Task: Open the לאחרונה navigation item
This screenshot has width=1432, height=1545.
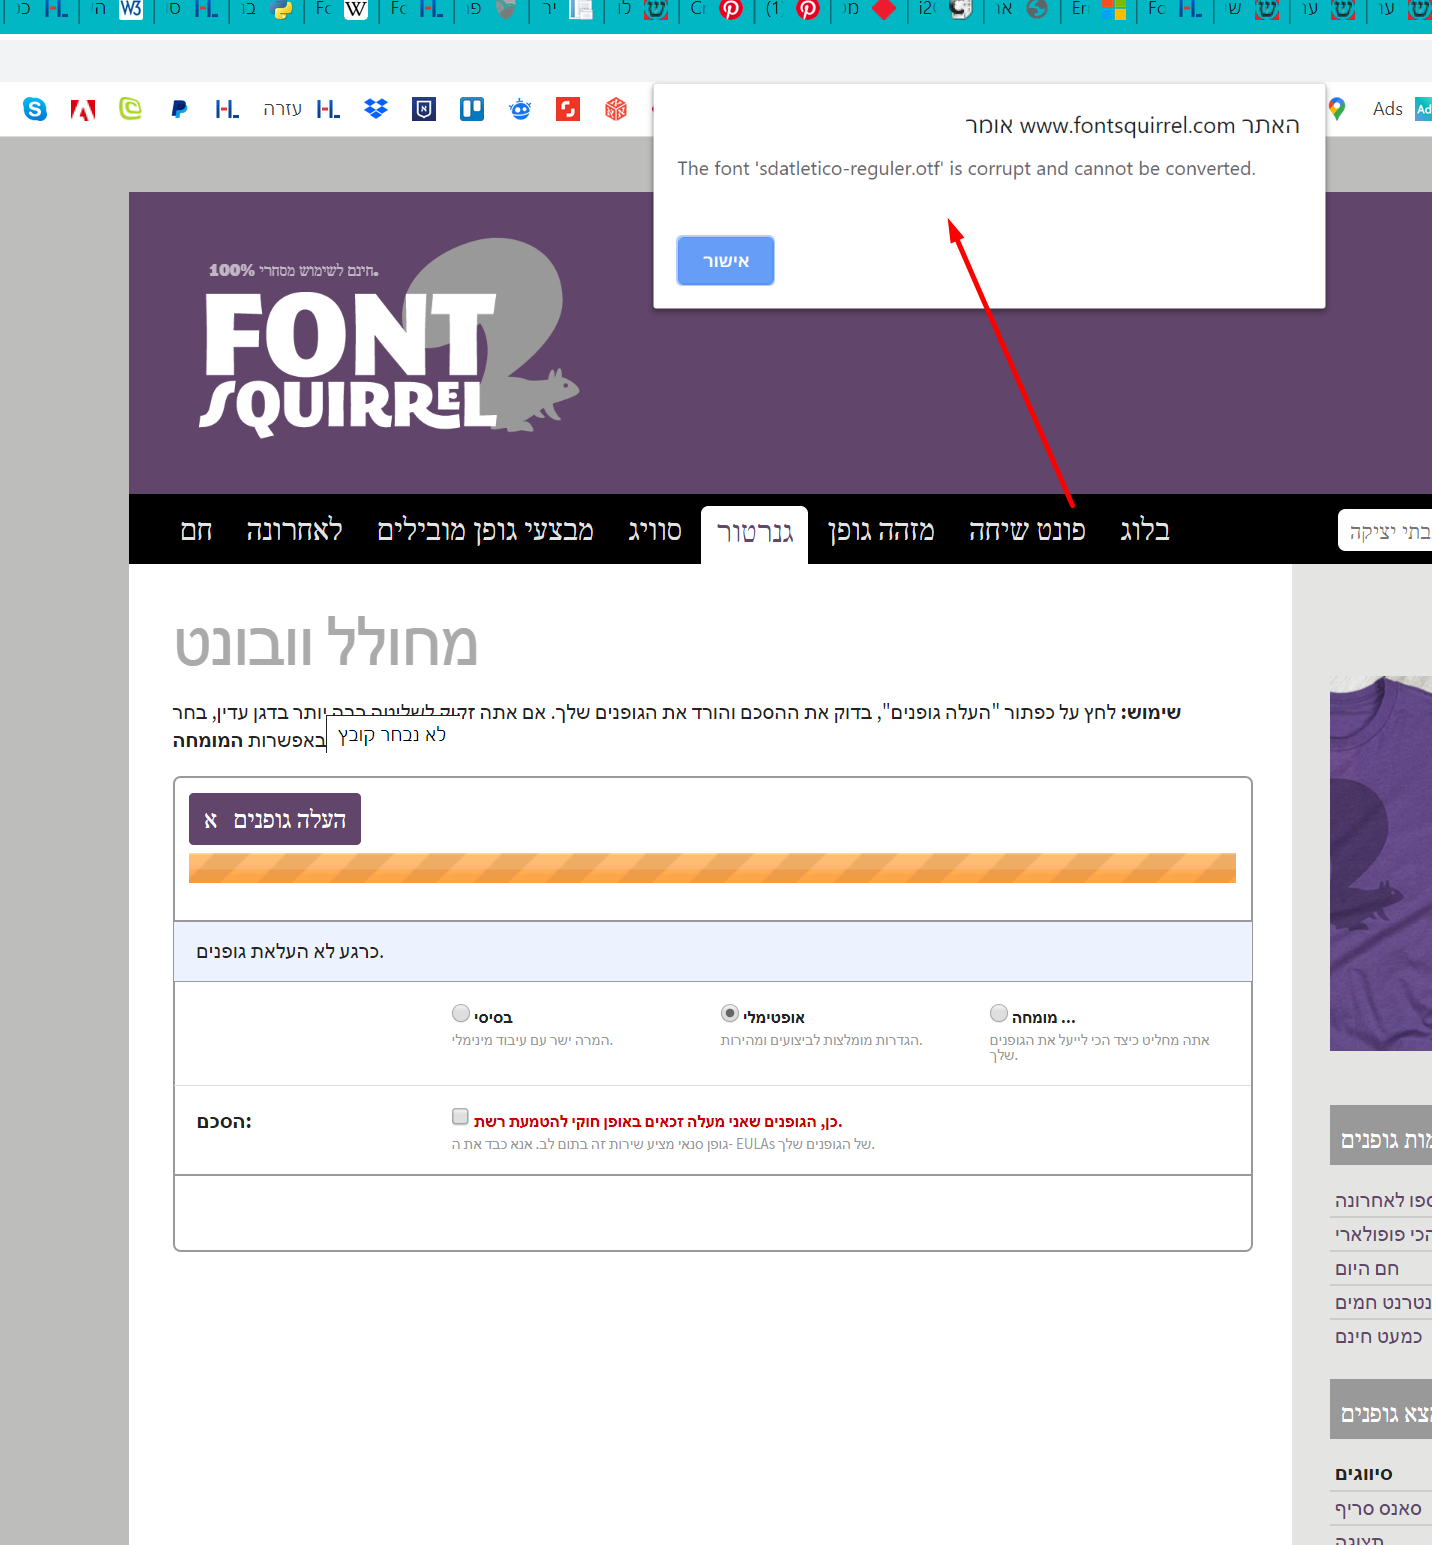Action: tap(294, 530)
